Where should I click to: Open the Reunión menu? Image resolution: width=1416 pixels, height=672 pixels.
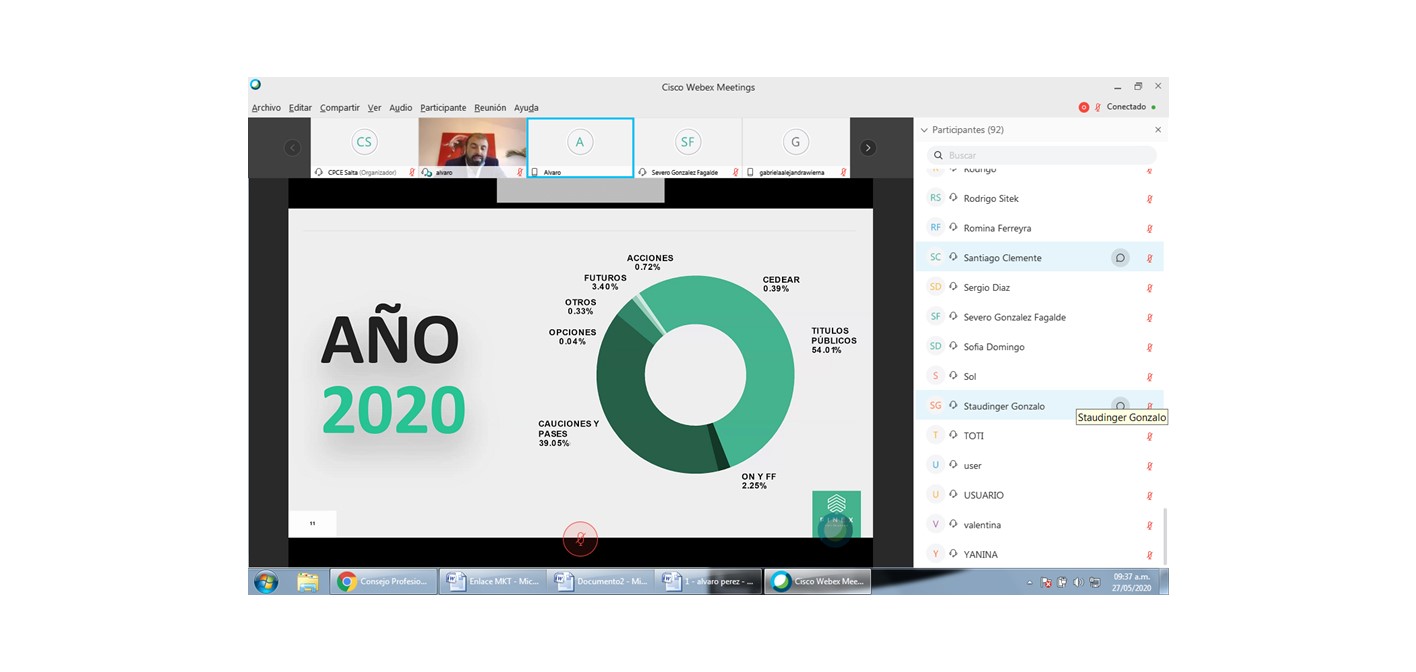coord(490,108)
